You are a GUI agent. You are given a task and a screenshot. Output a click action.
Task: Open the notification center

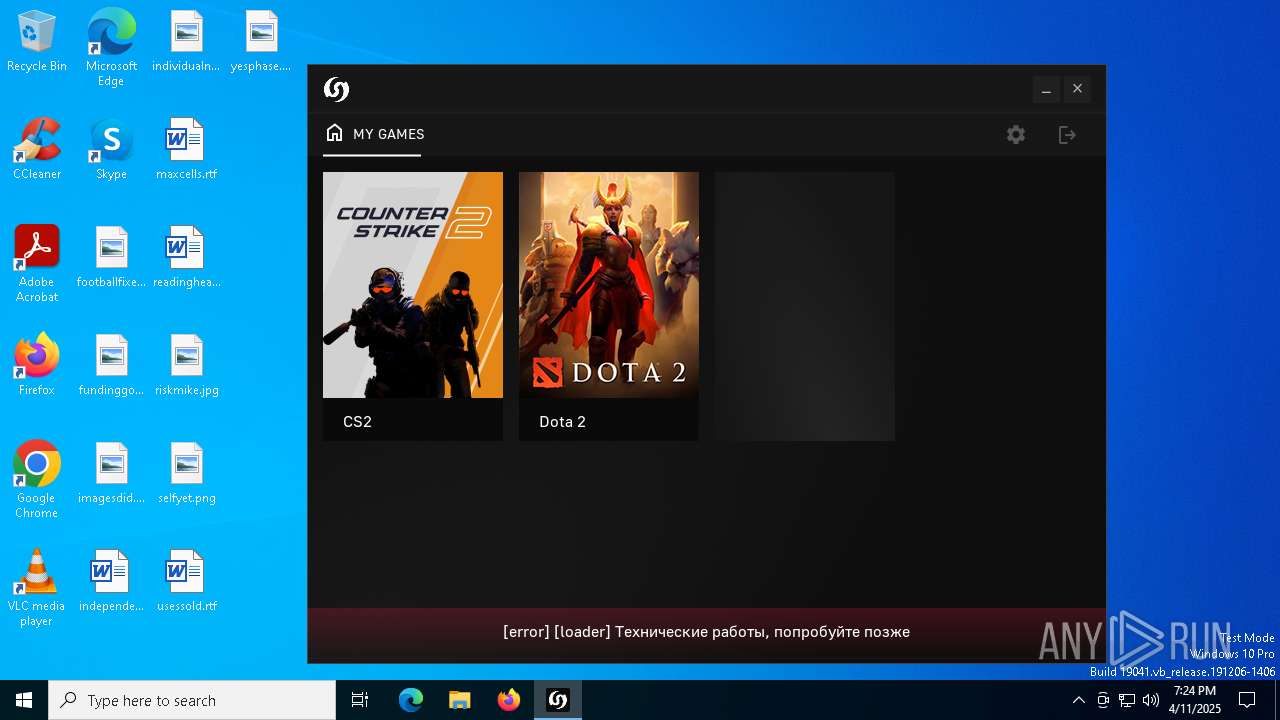[1247, 700]
